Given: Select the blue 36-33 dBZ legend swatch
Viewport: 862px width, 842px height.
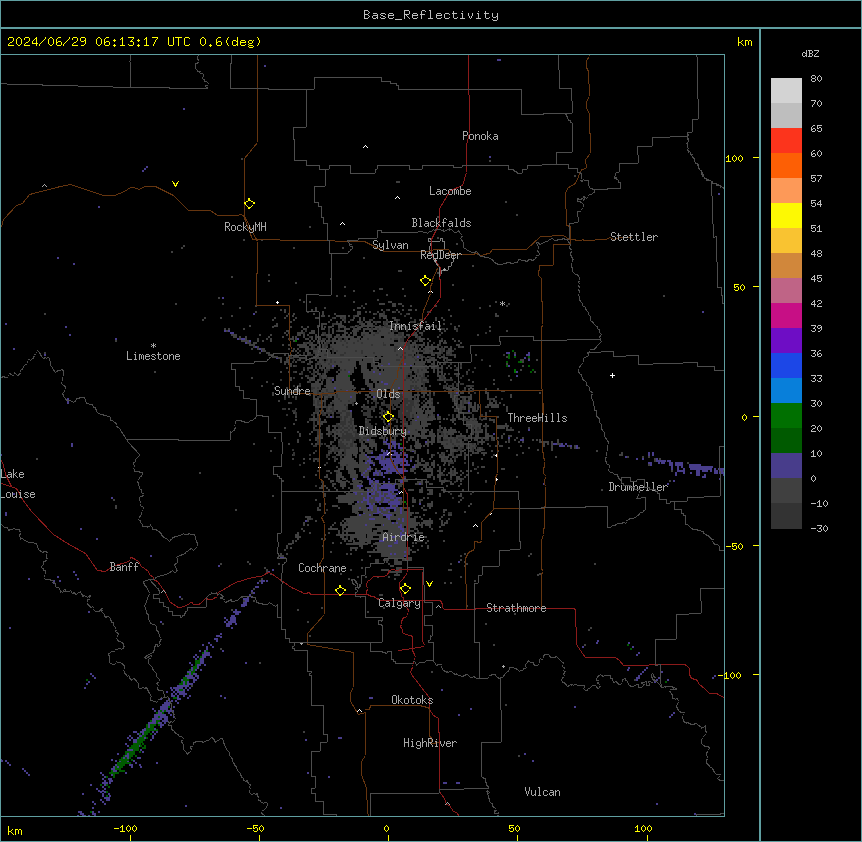Looking at the screenshot, I should (786, 365).
